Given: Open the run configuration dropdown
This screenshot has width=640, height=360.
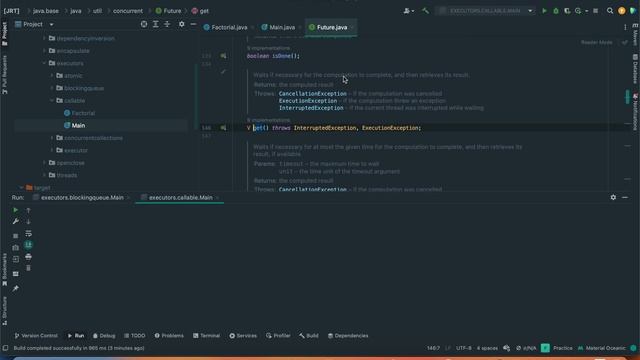Looking at the screenshot, I should 530,11.
